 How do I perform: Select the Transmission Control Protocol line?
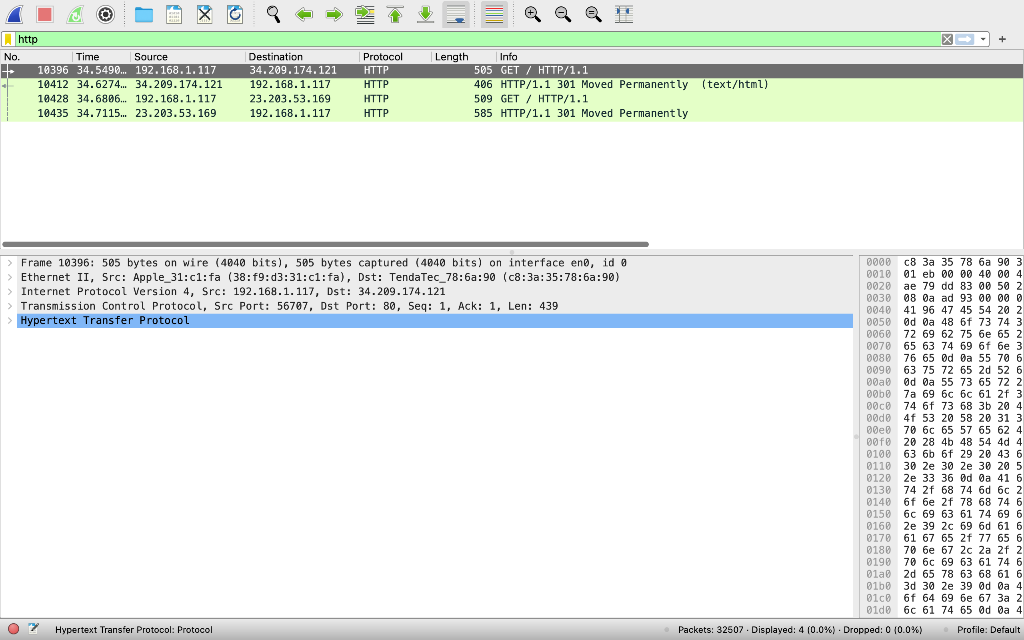[435, 306]
